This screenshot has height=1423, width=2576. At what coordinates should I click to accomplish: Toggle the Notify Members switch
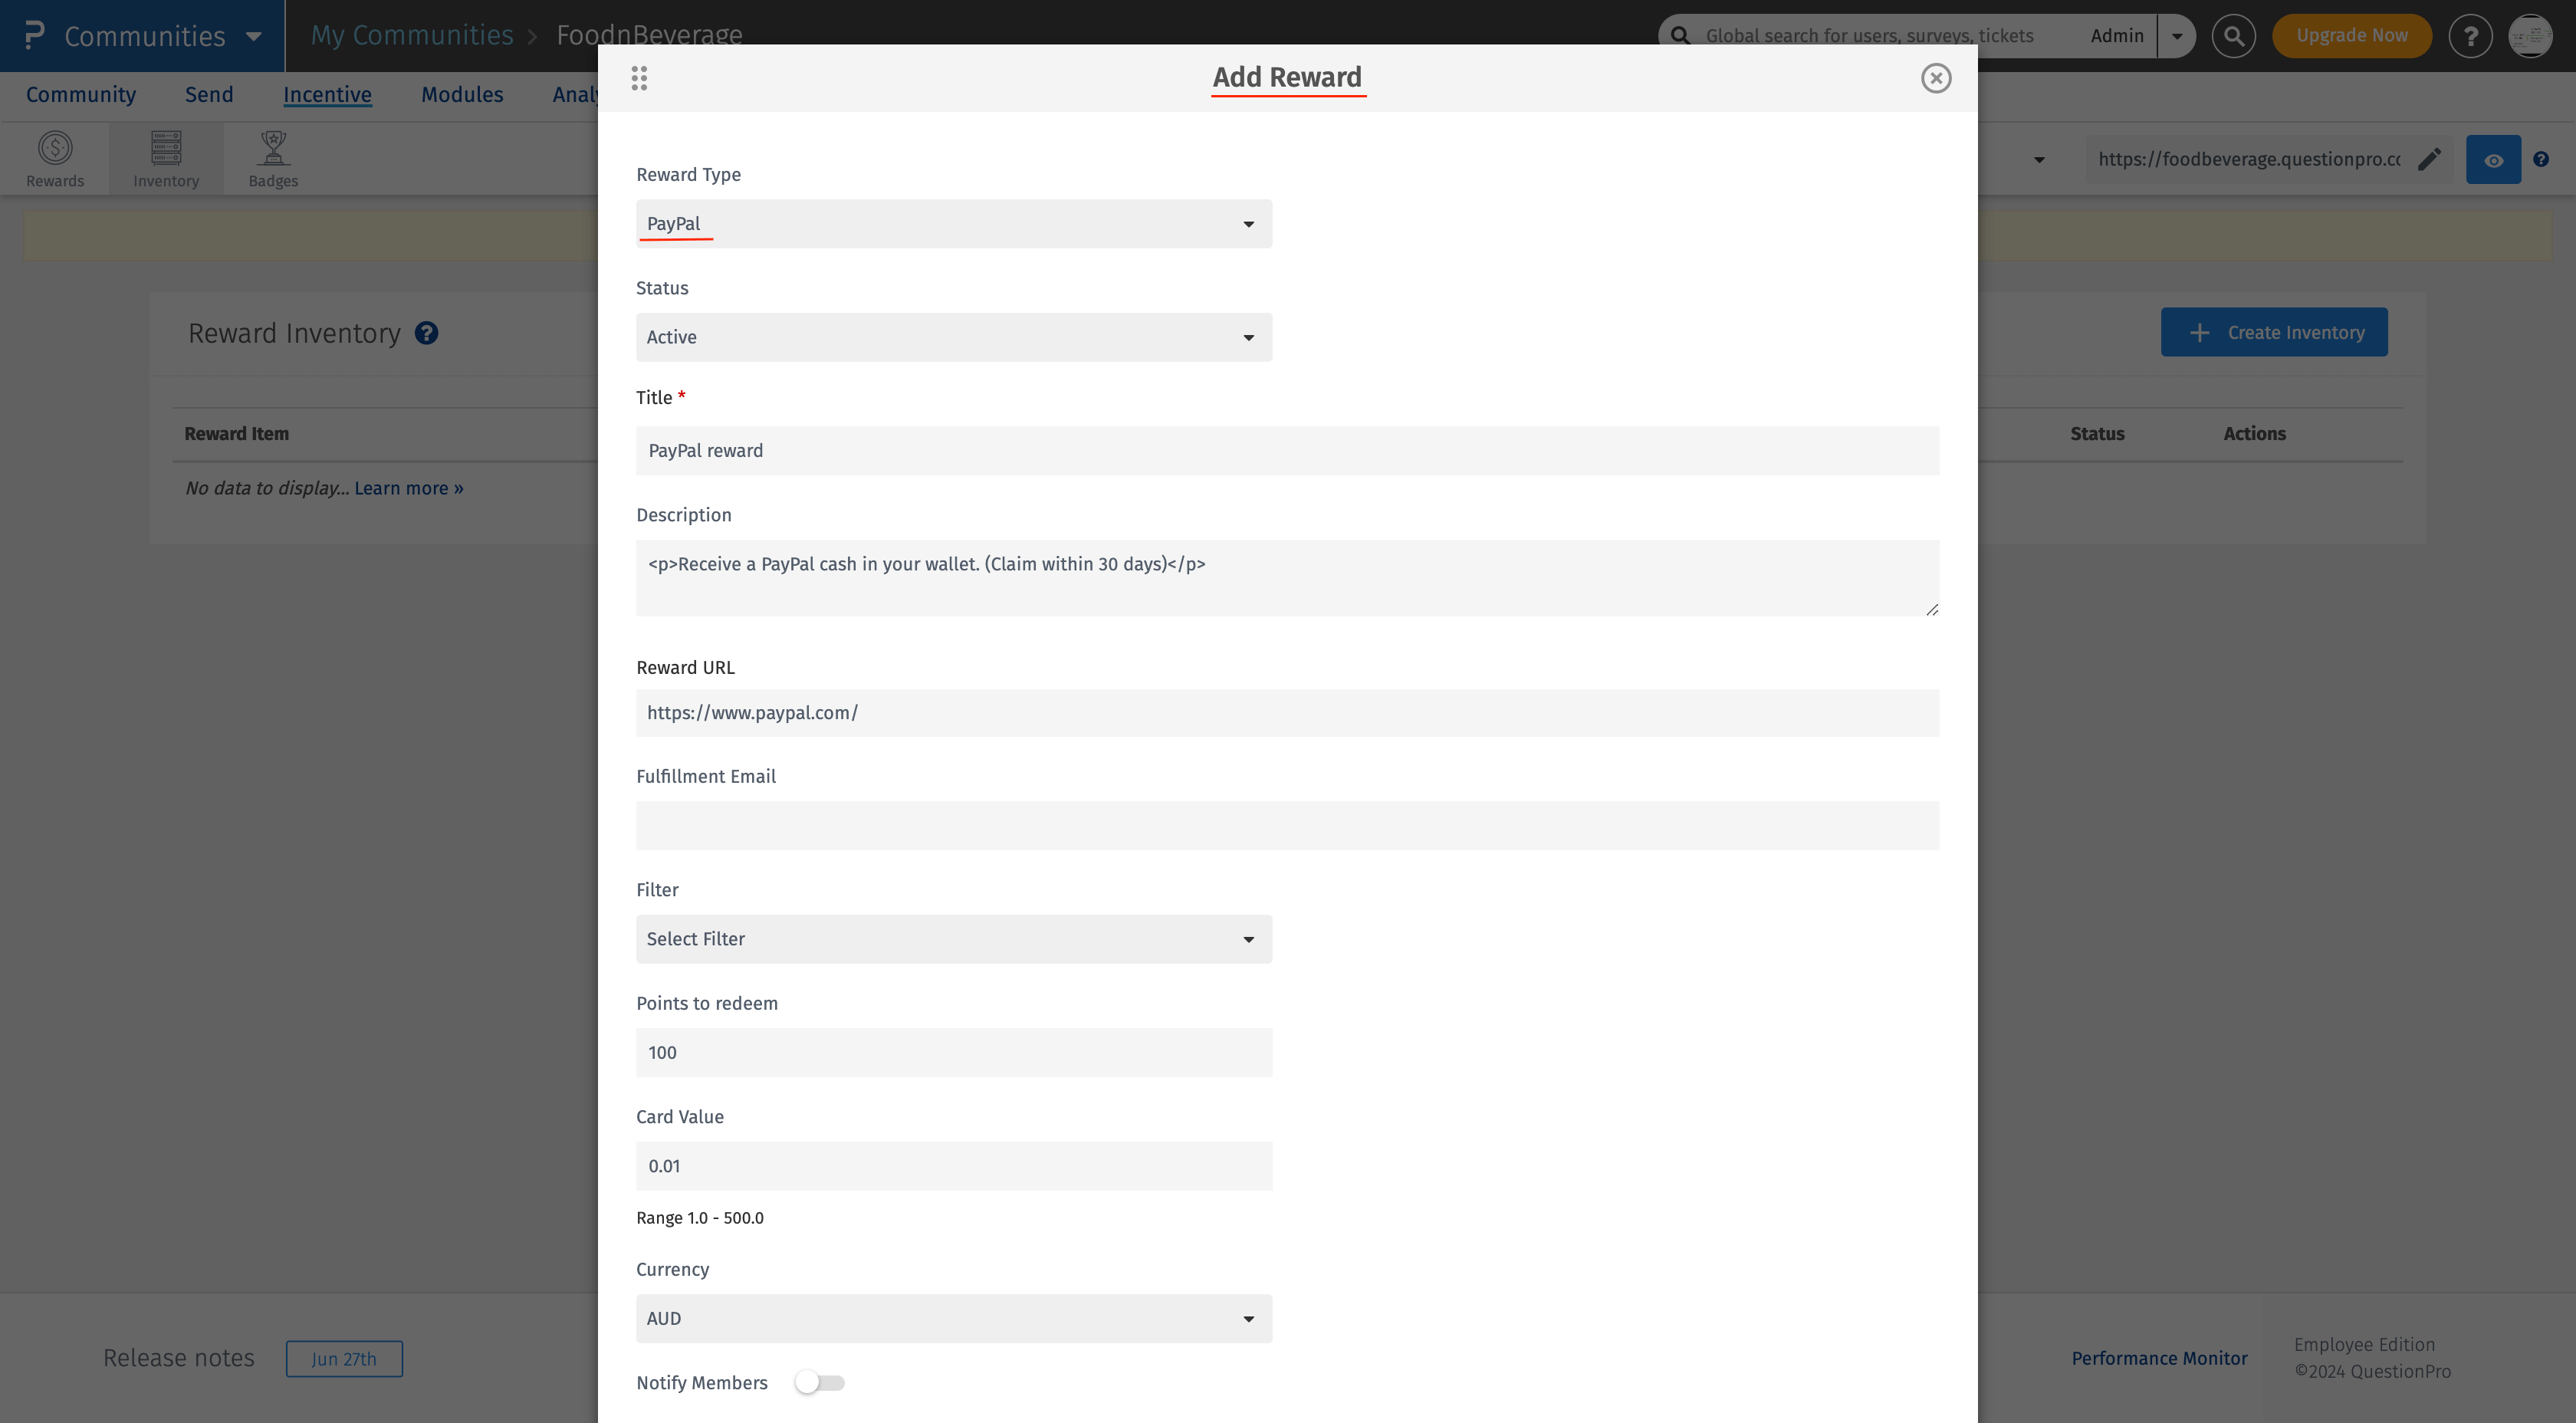tap(819, 1382)
